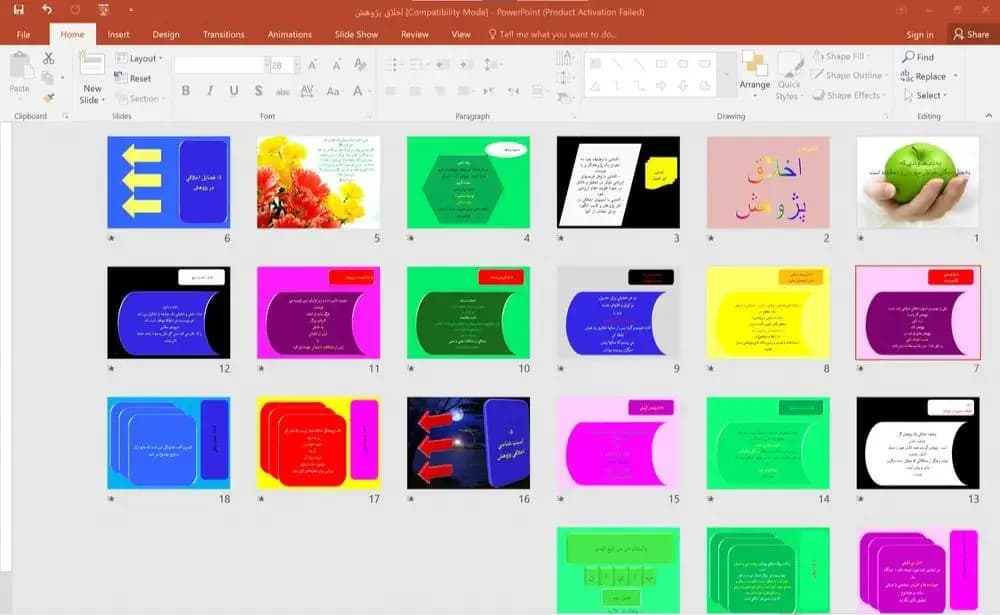Expand the shapes gallery
Image resolution: width=1000 pixels, height=615 pixels.
pos(725,75)
